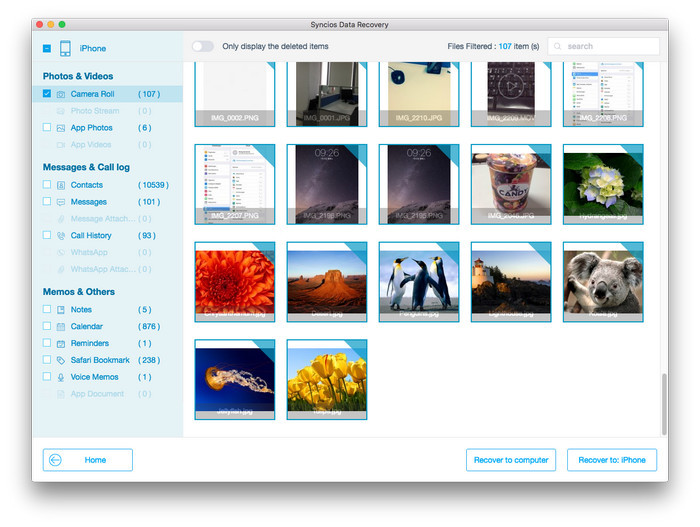700x527 pixels.
Task: Open the Calendar category icon
Action: click(61, 326)
